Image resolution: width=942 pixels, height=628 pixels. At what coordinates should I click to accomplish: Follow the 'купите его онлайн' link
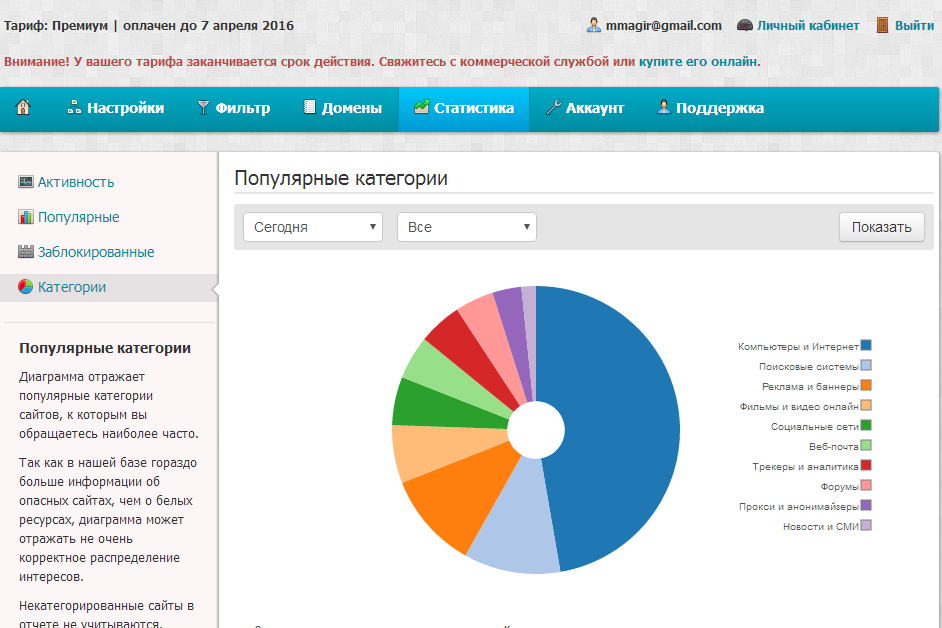point(698,61)
